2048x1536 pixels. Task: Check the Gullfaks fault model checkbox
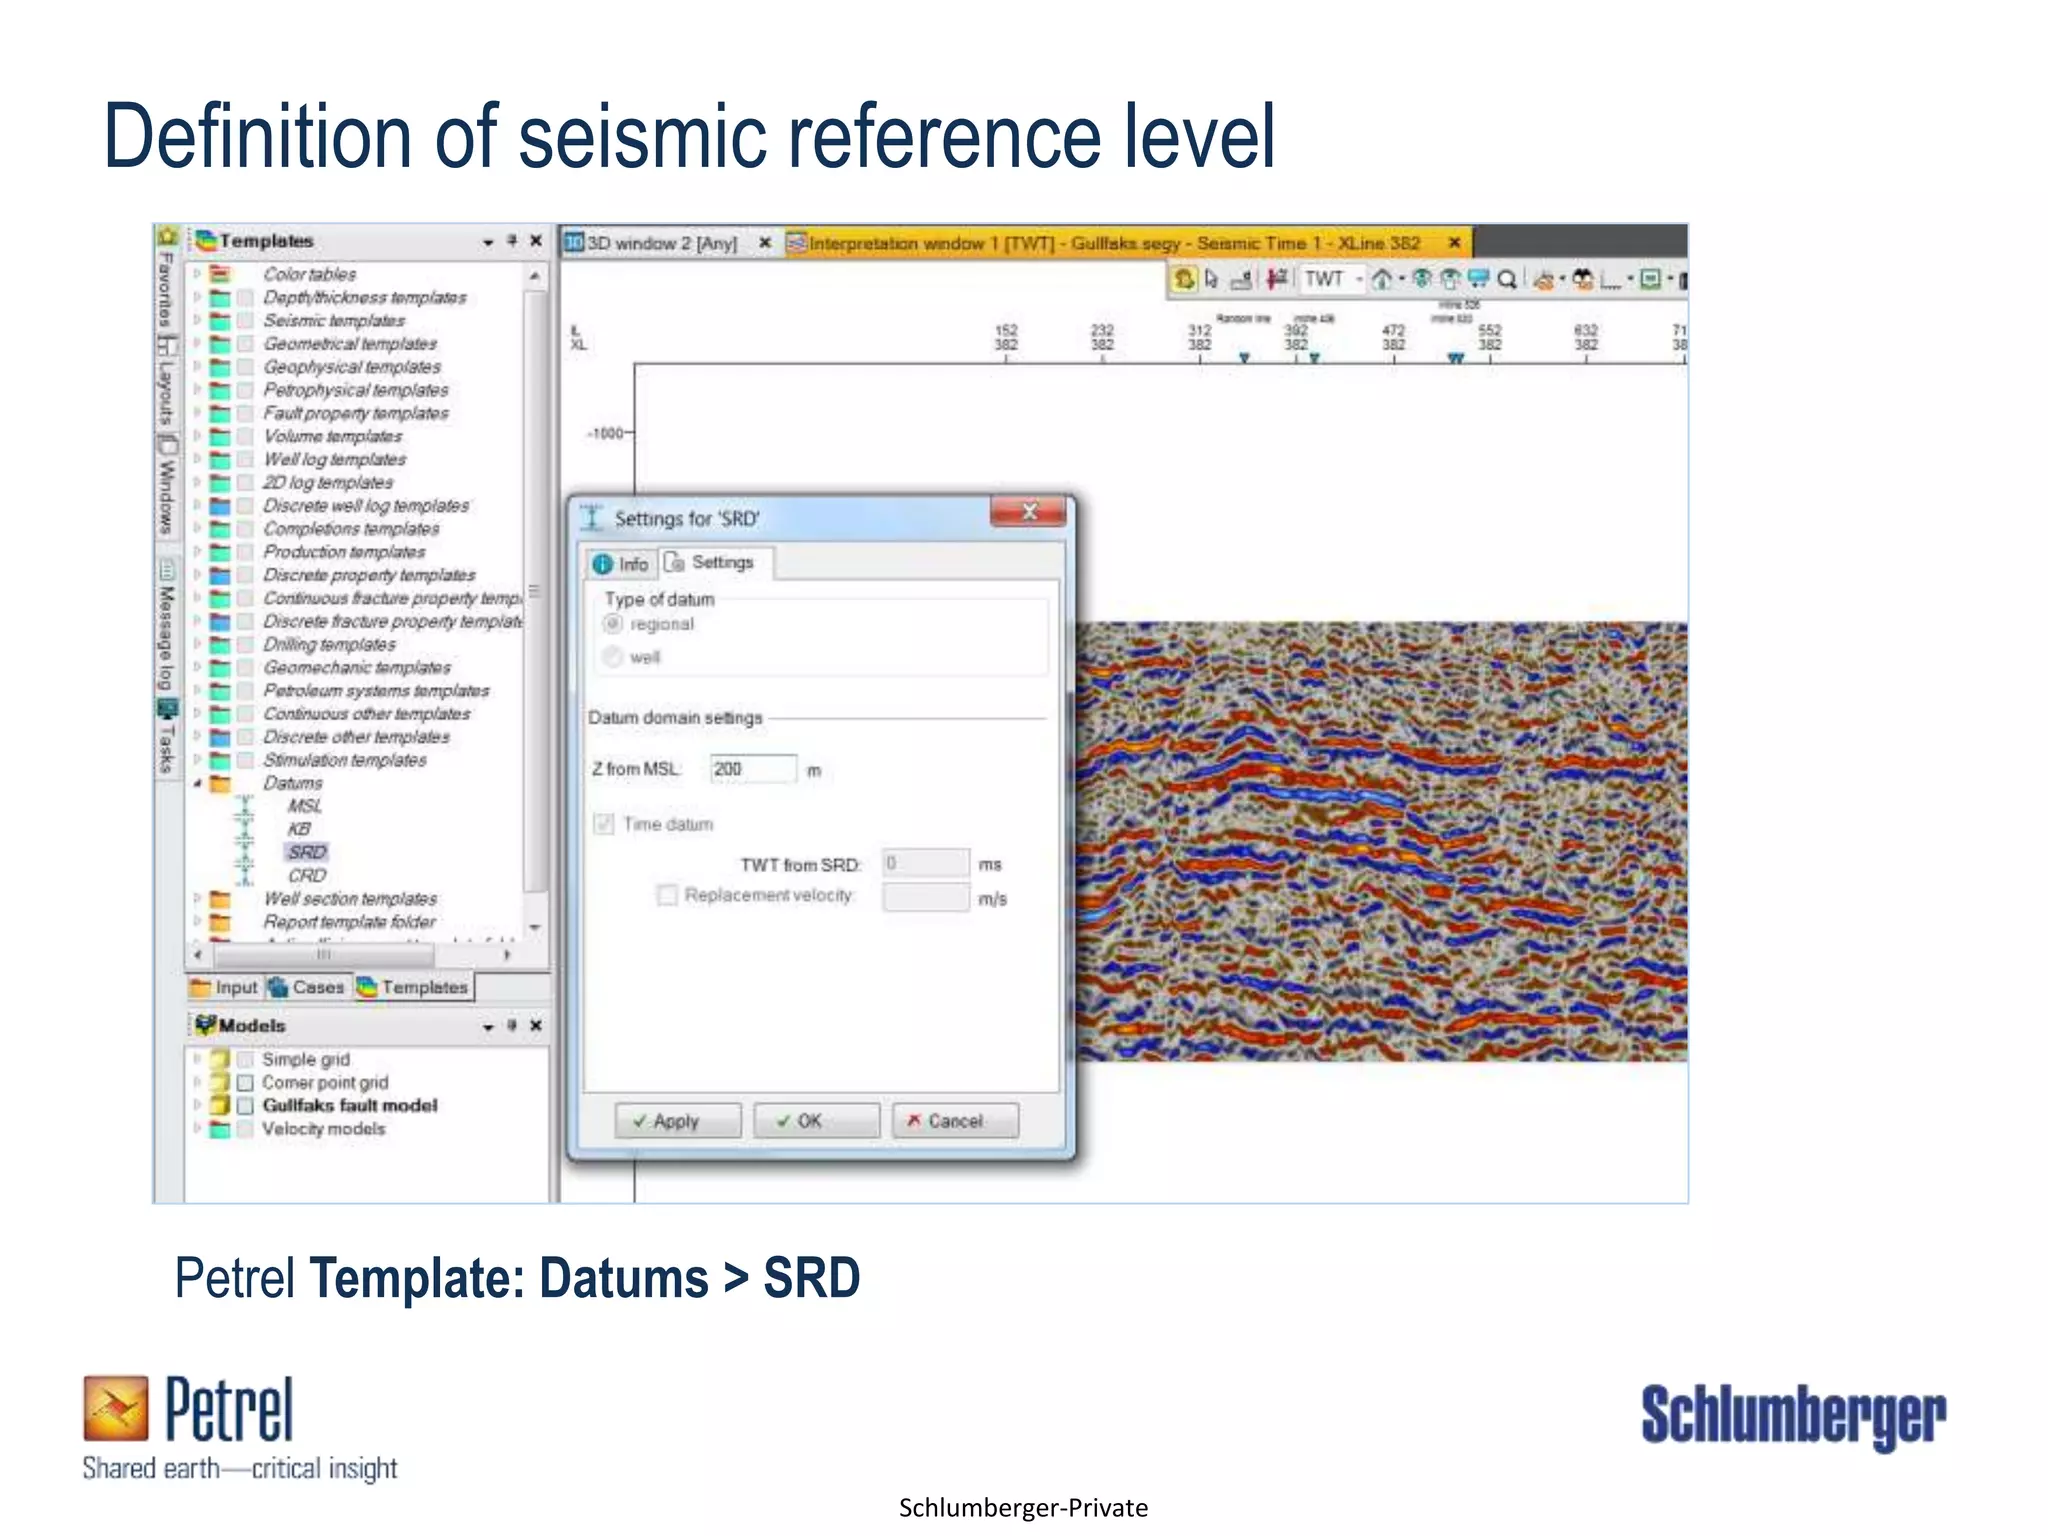point(245,1106)
